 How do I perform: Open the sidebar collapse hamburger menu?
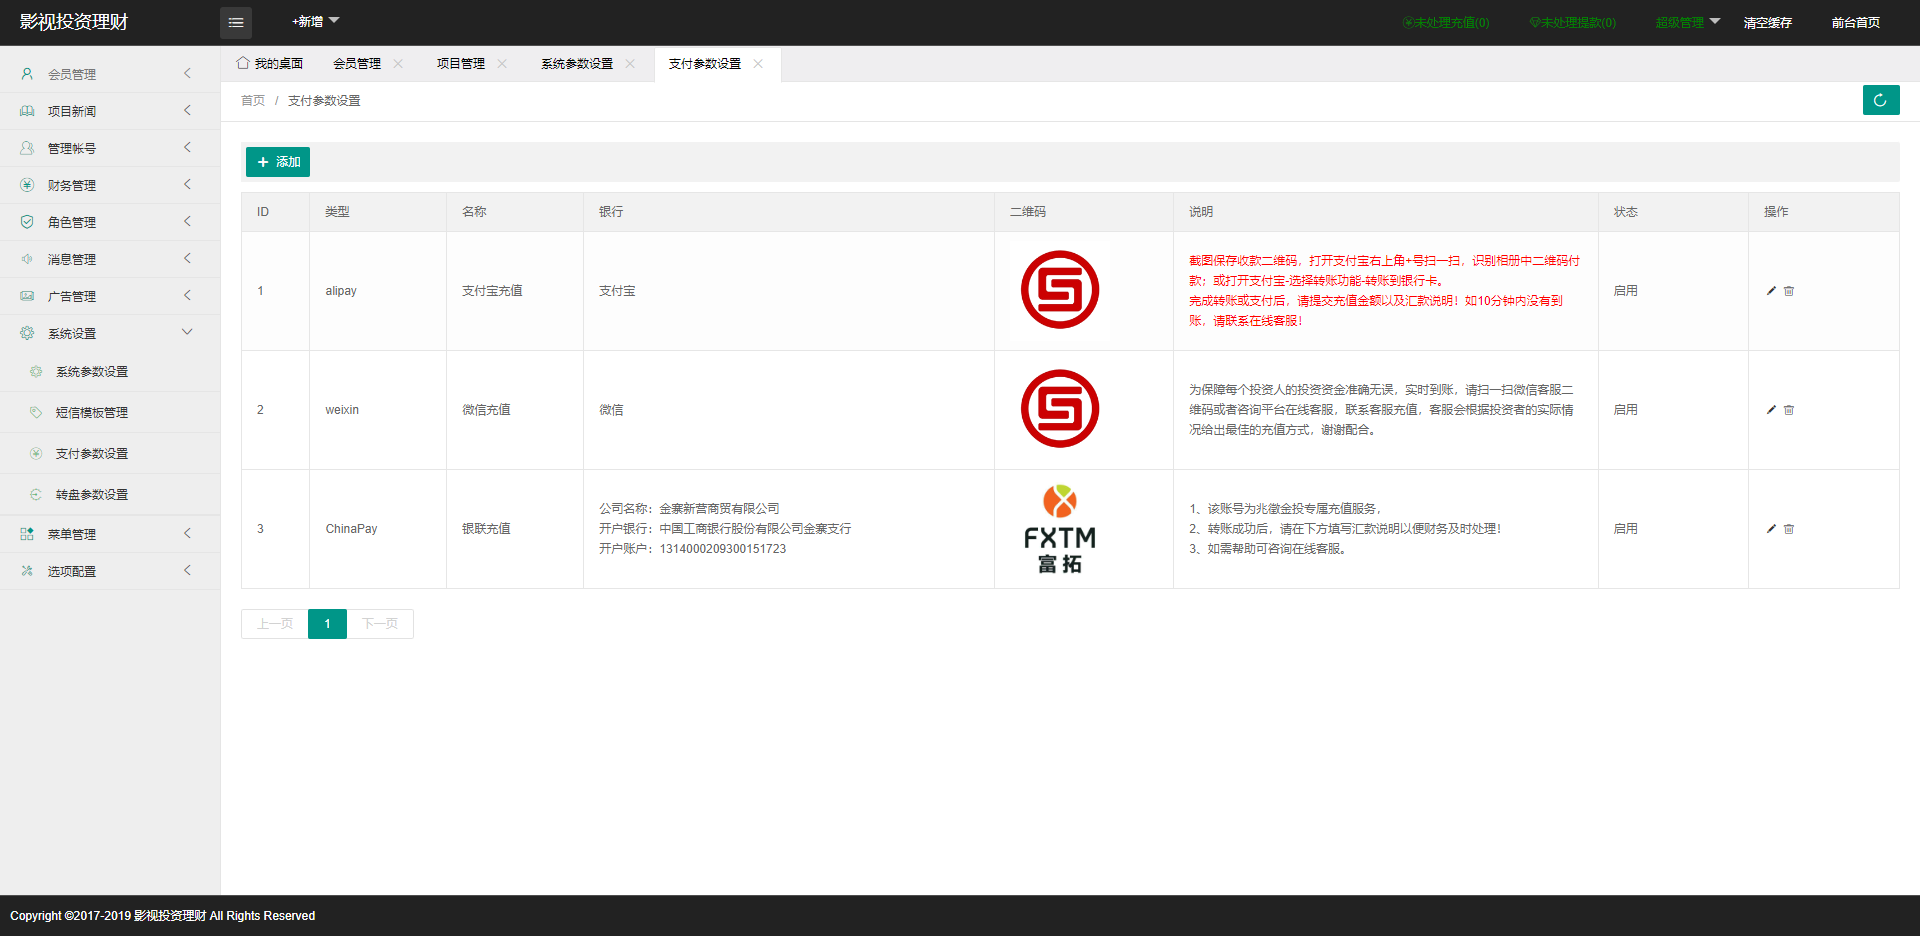pos(236,22)
